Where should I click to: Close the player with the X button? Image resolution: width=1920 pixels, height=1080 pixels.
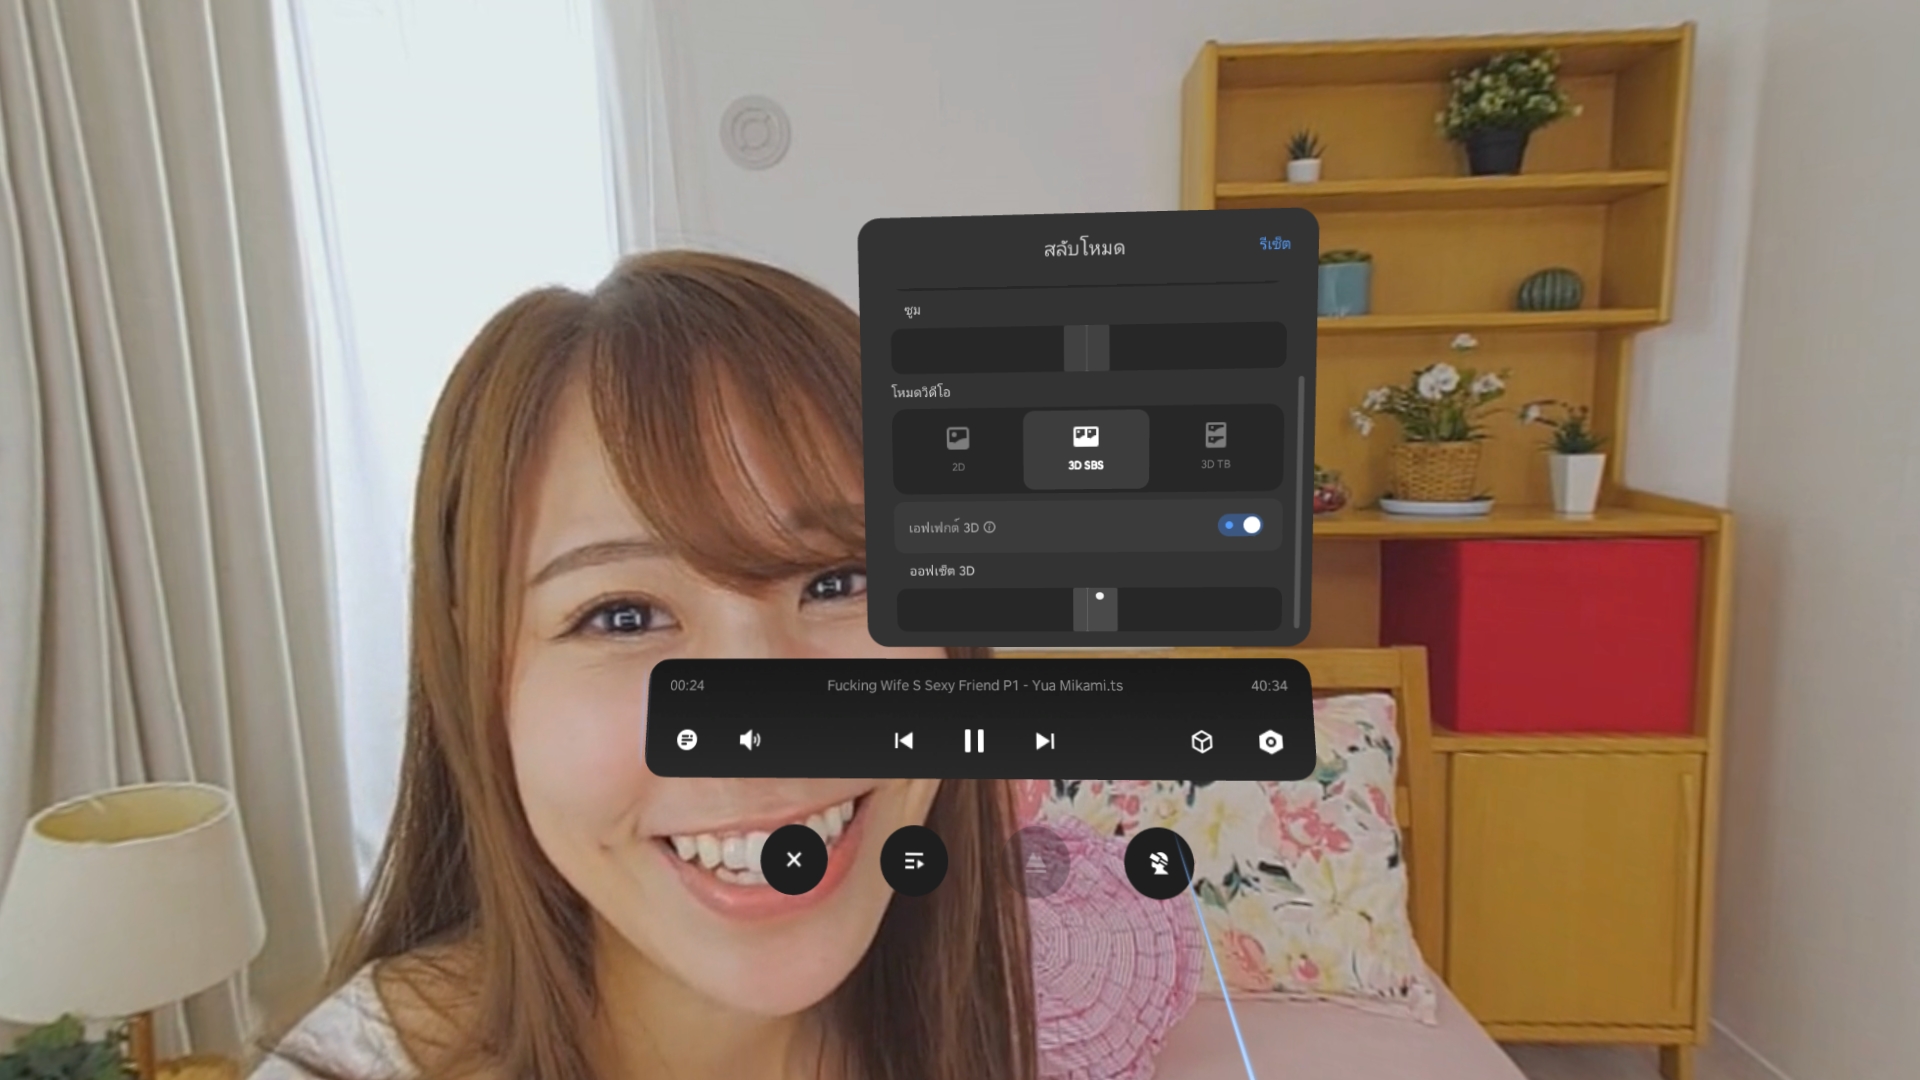pos(793,860)
